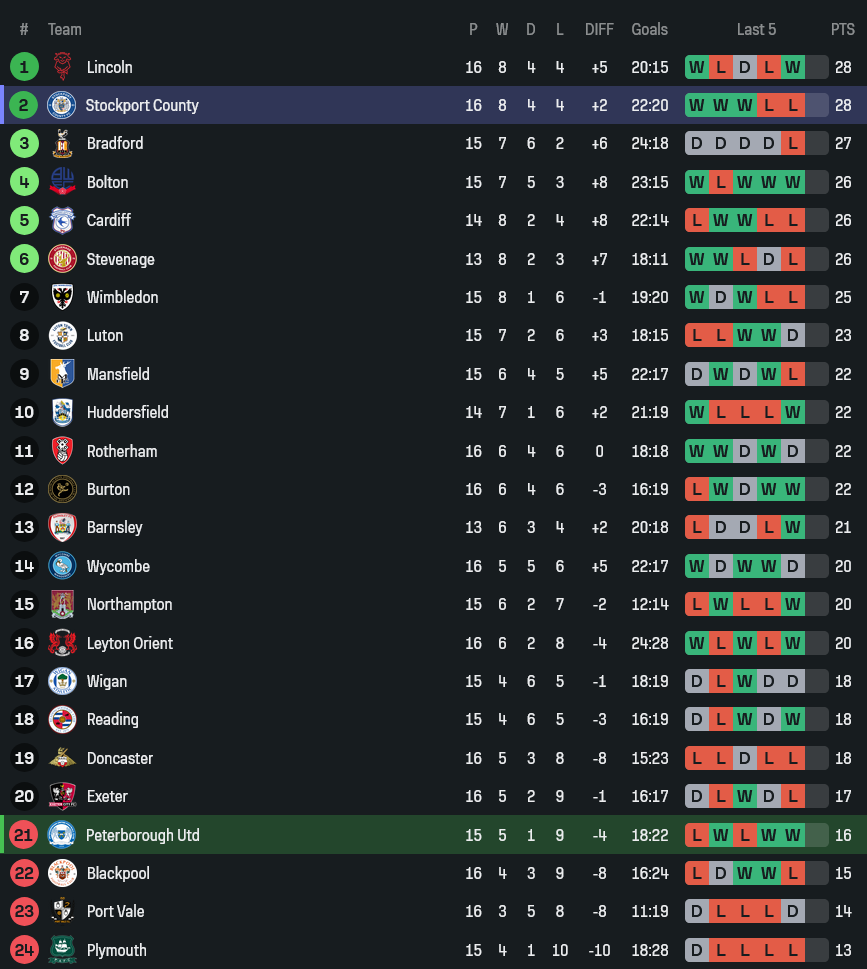Click the green position 1 rank badge
This screenshot has width=867, height=969.
[24, 67]
